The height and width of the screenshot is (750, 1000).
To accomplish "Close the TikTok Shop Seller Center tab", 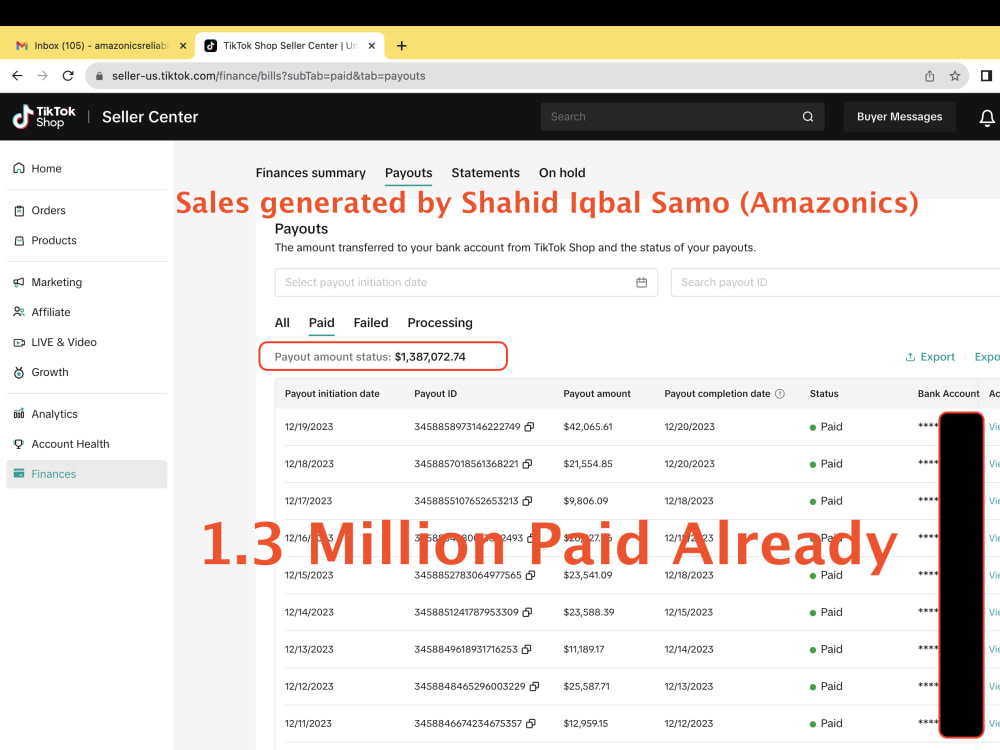I will pos(372,46).
